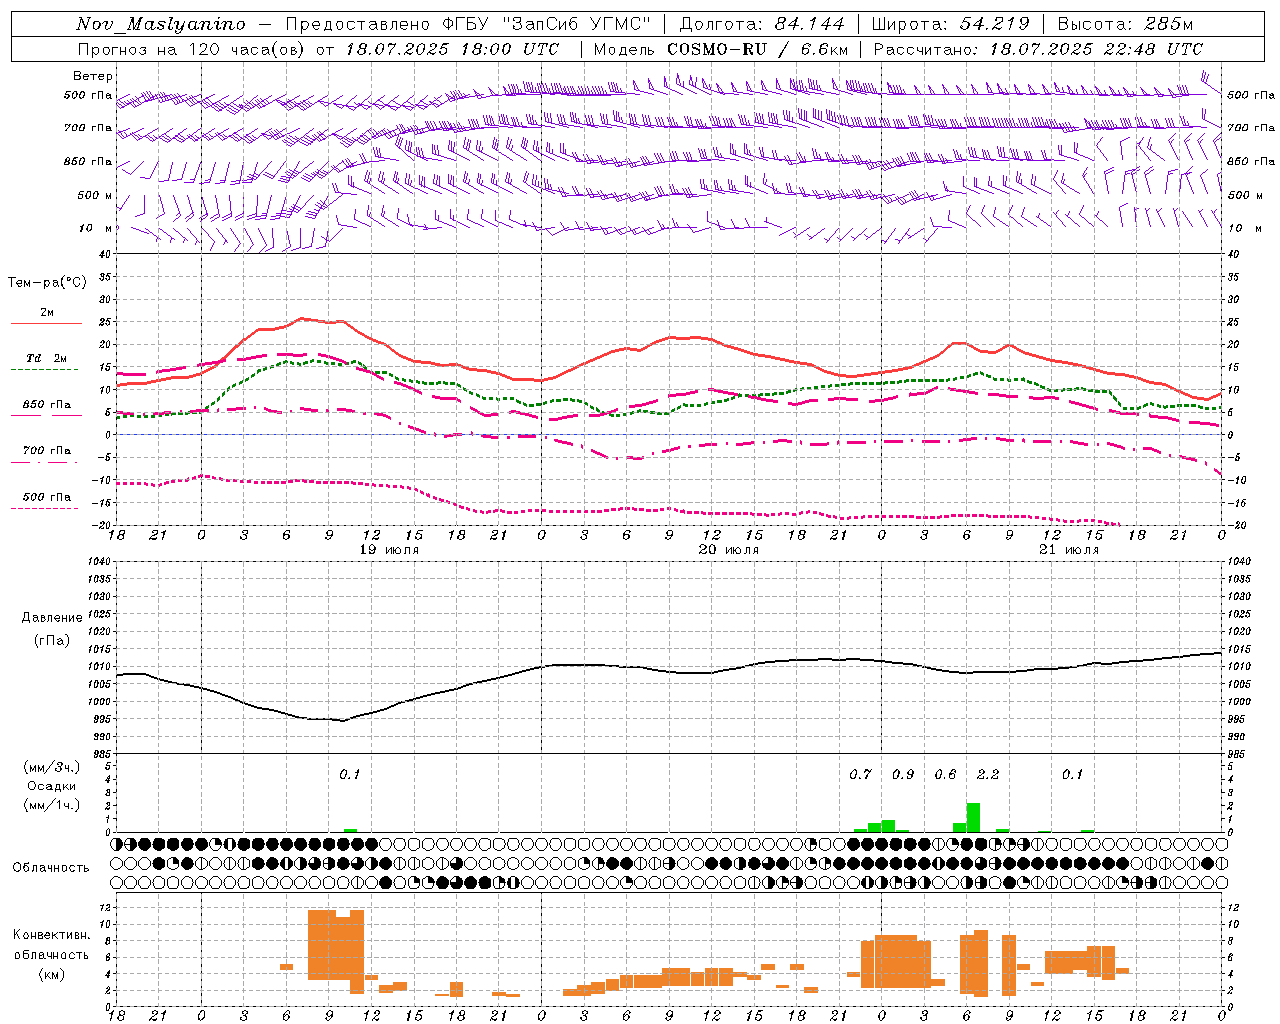The width and height of the screenshot is (1280, 1024).
Task: Click the 20 июля date label
Action: pos(729,550)
